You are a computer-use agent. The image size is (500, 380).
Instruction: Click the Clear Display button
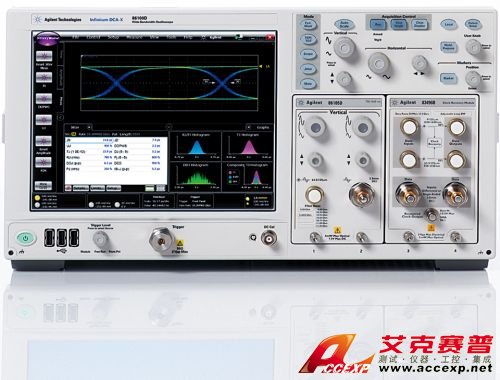[x=420, y=24]
